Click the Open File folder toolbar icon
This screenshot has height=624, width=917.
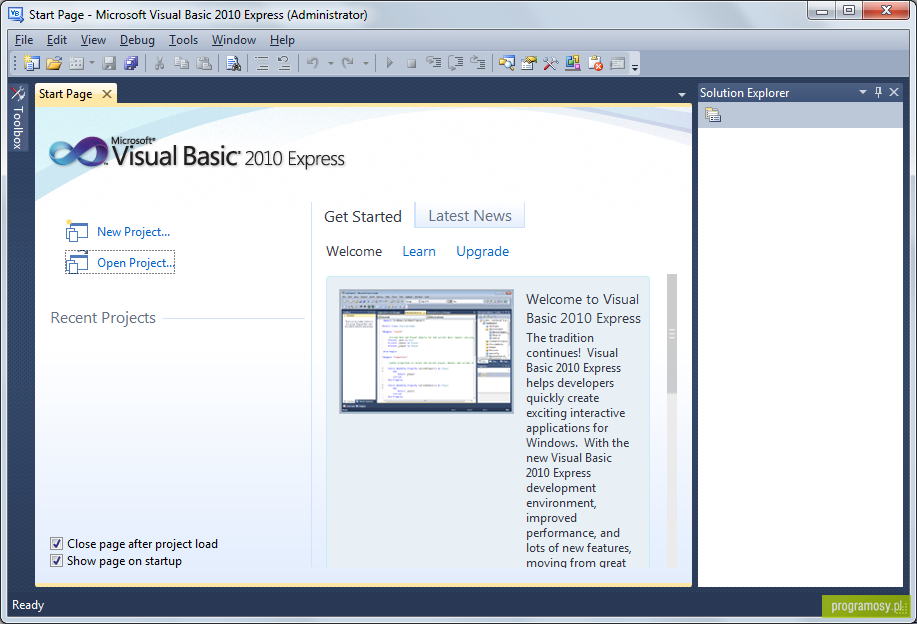pos(54,63)
